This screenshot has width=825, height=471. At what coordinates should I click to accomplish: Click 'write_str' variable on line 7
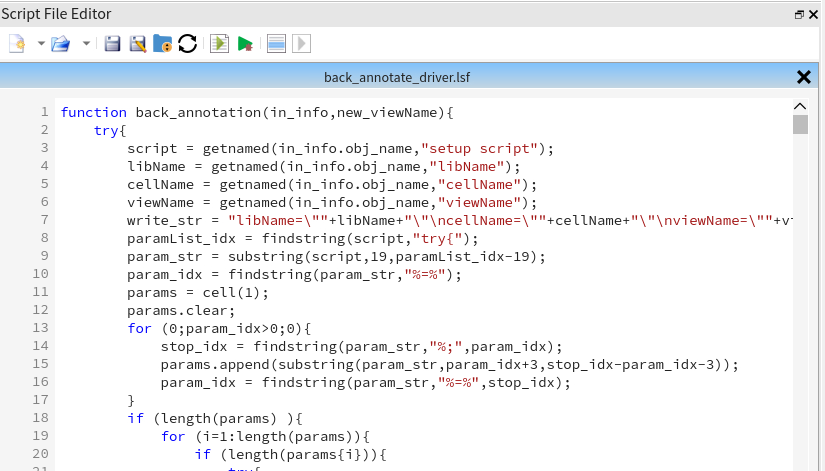164,221
